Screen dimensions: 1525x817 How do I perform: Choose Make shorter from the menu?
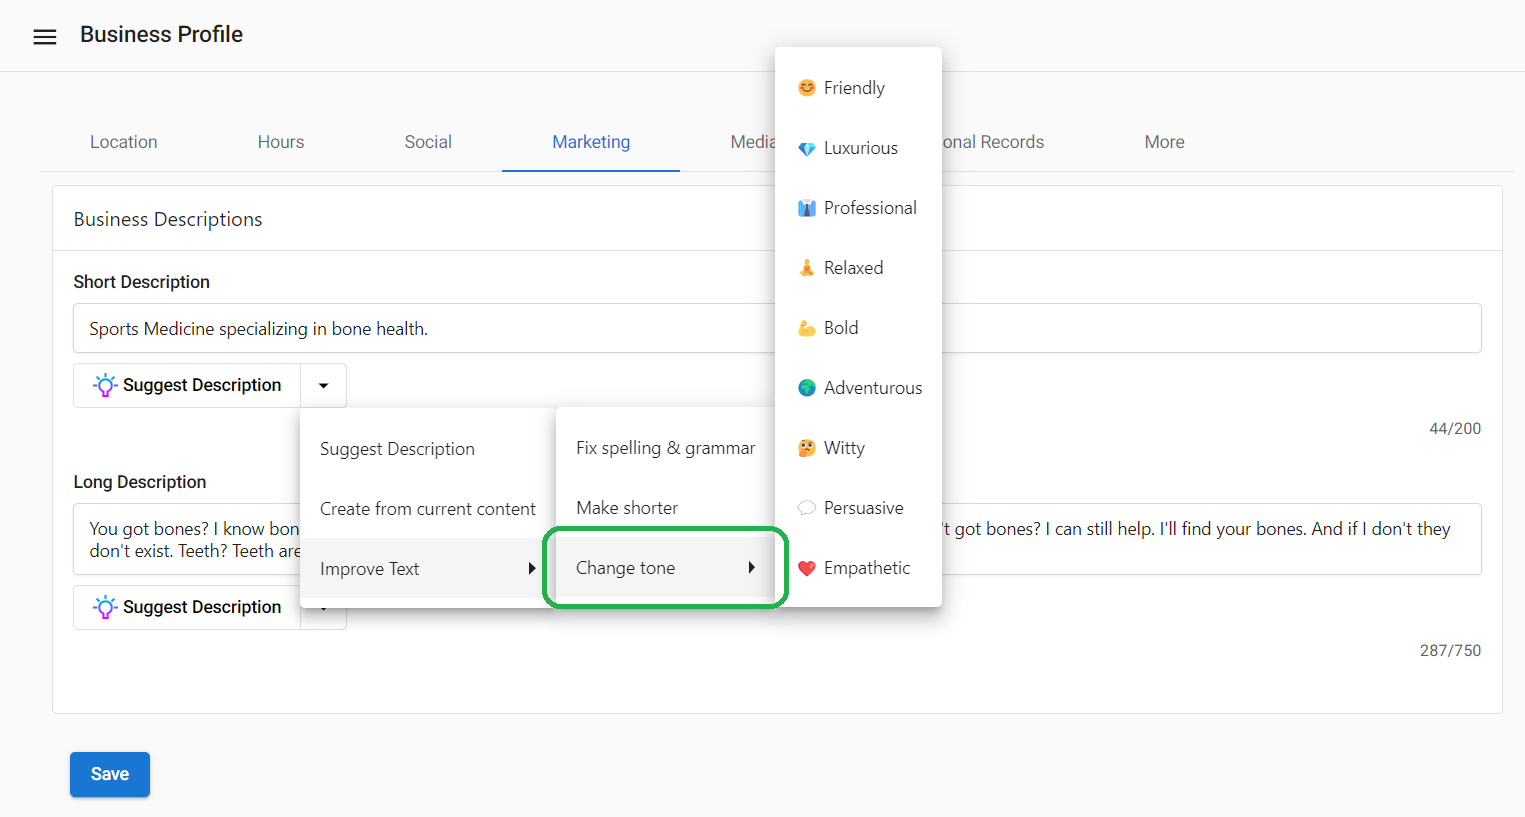627,508
